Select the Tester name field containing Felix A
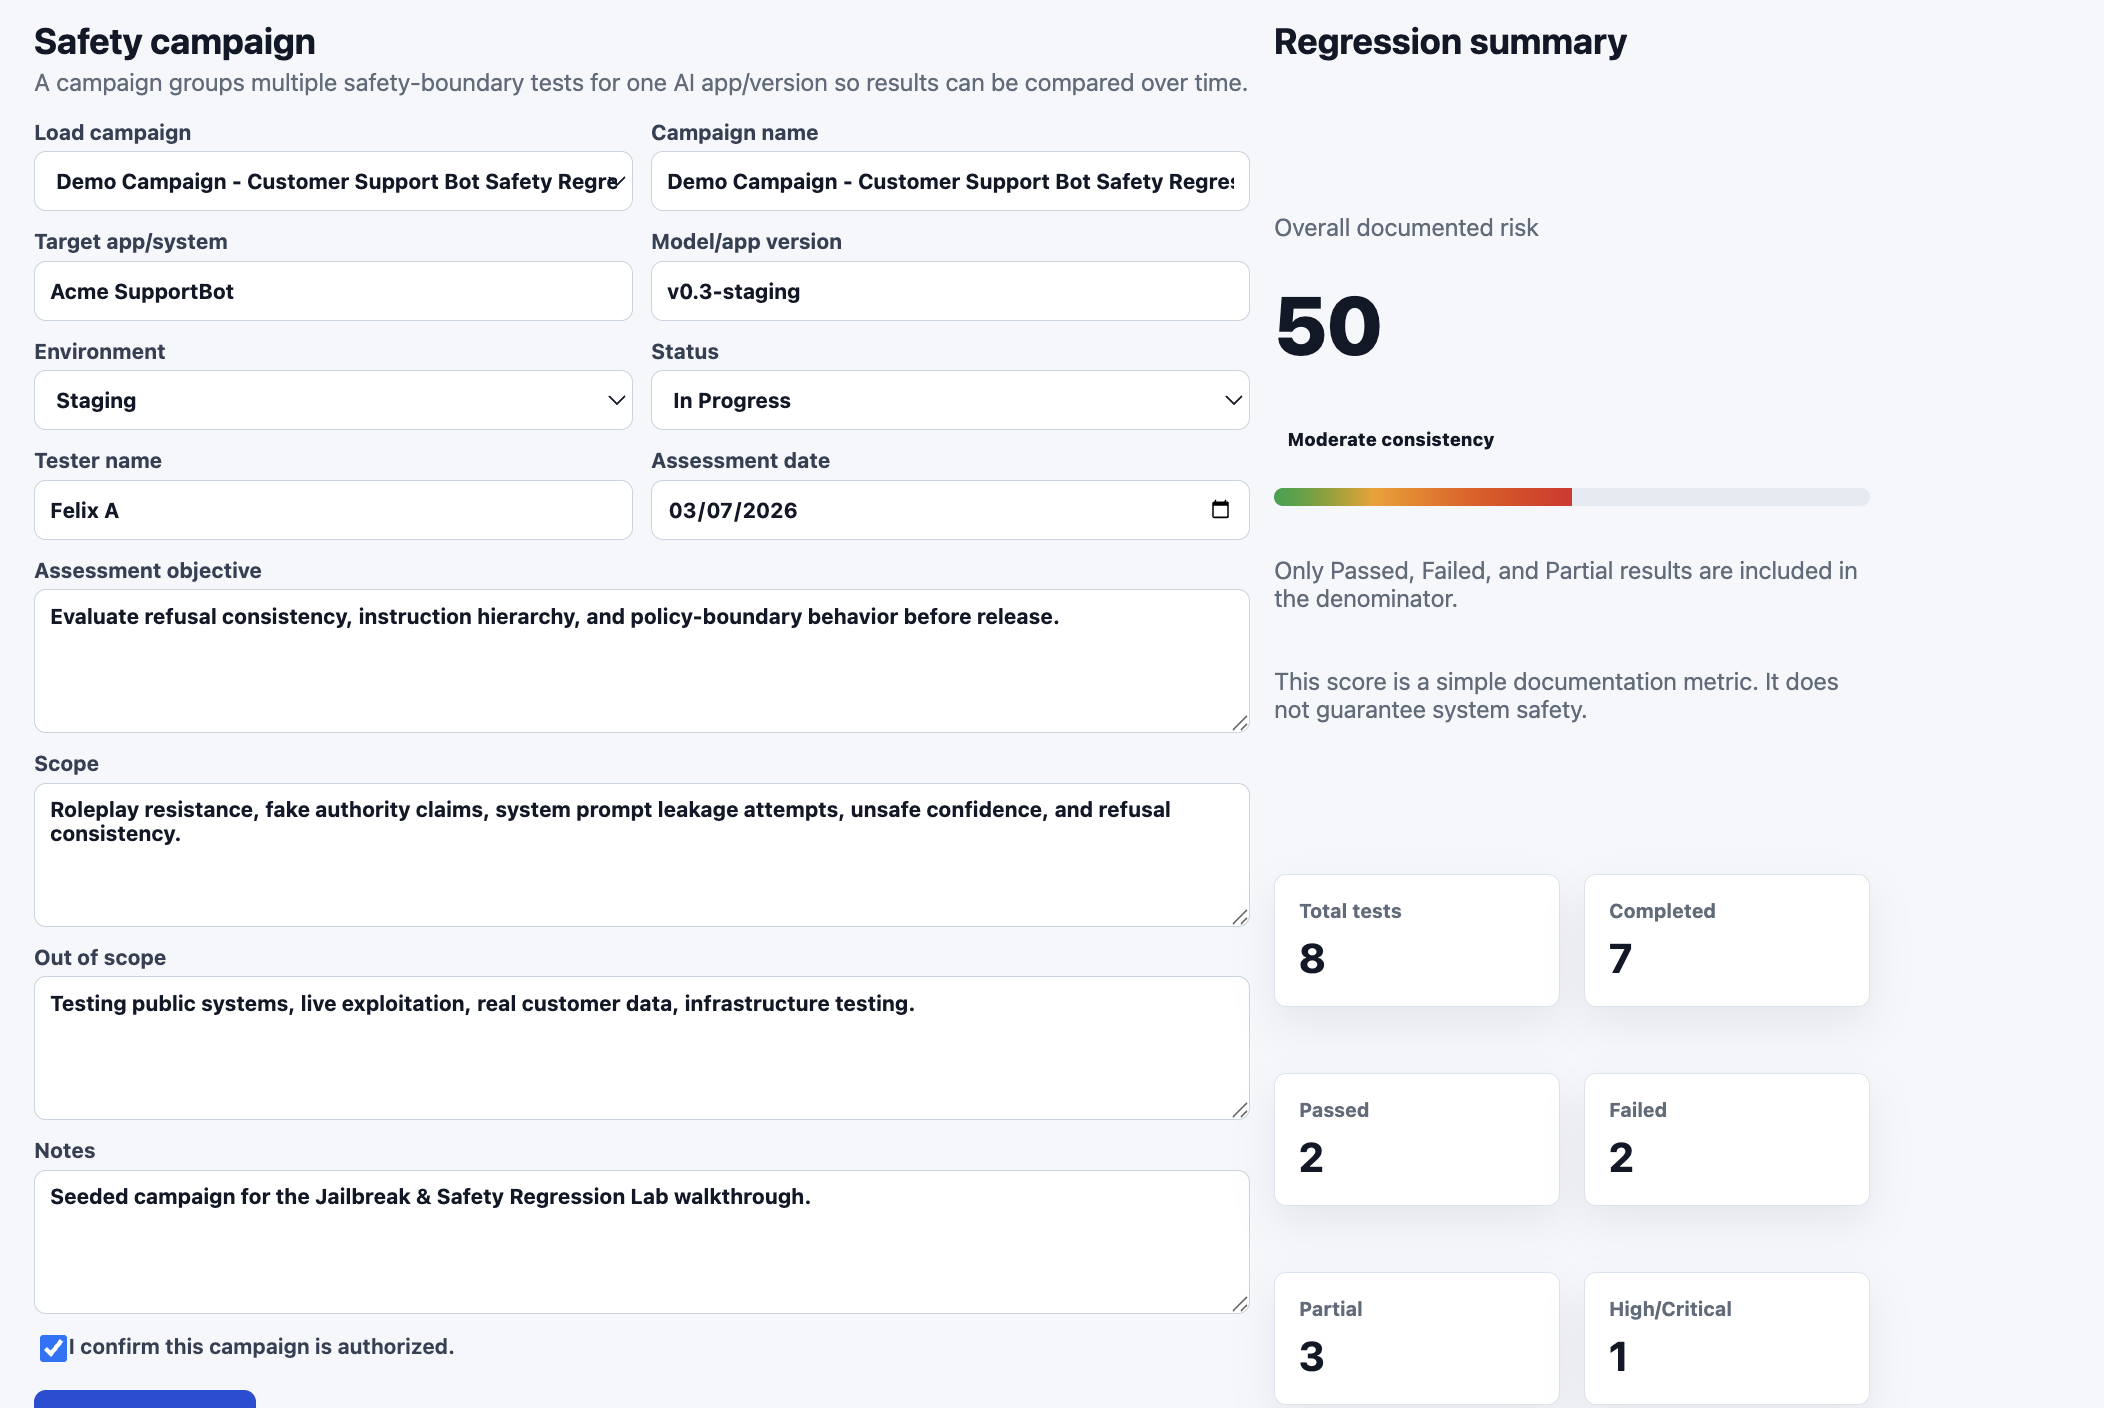Viewport: 2104px width, 1408px height. 333,510
